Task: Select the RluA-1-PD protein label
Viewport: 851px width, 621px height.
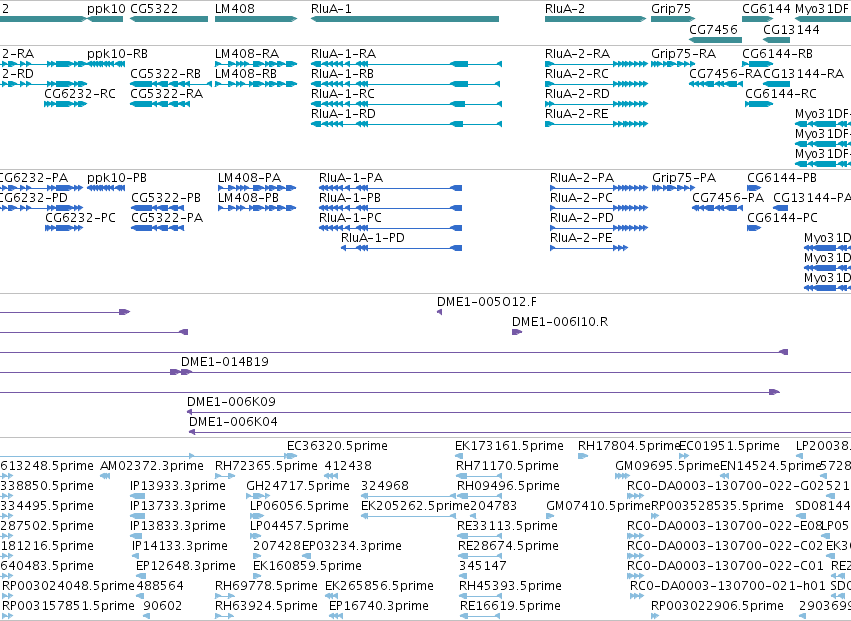Action: click(372, 238)
